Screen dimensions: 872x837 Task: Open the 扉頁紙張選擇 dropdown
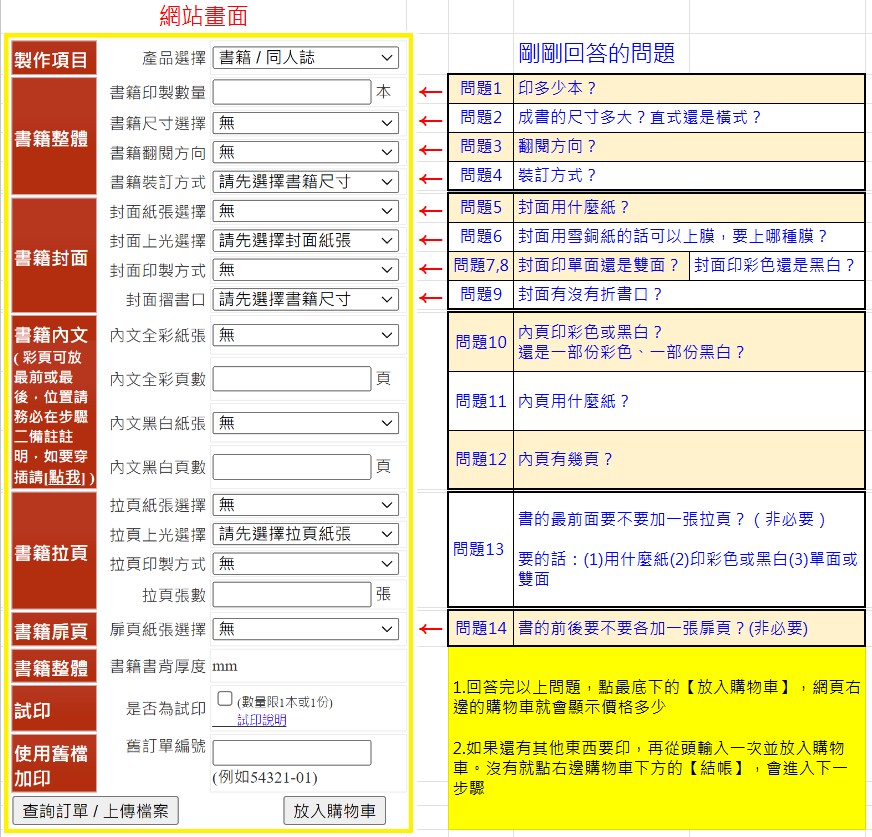click(305, 629)
